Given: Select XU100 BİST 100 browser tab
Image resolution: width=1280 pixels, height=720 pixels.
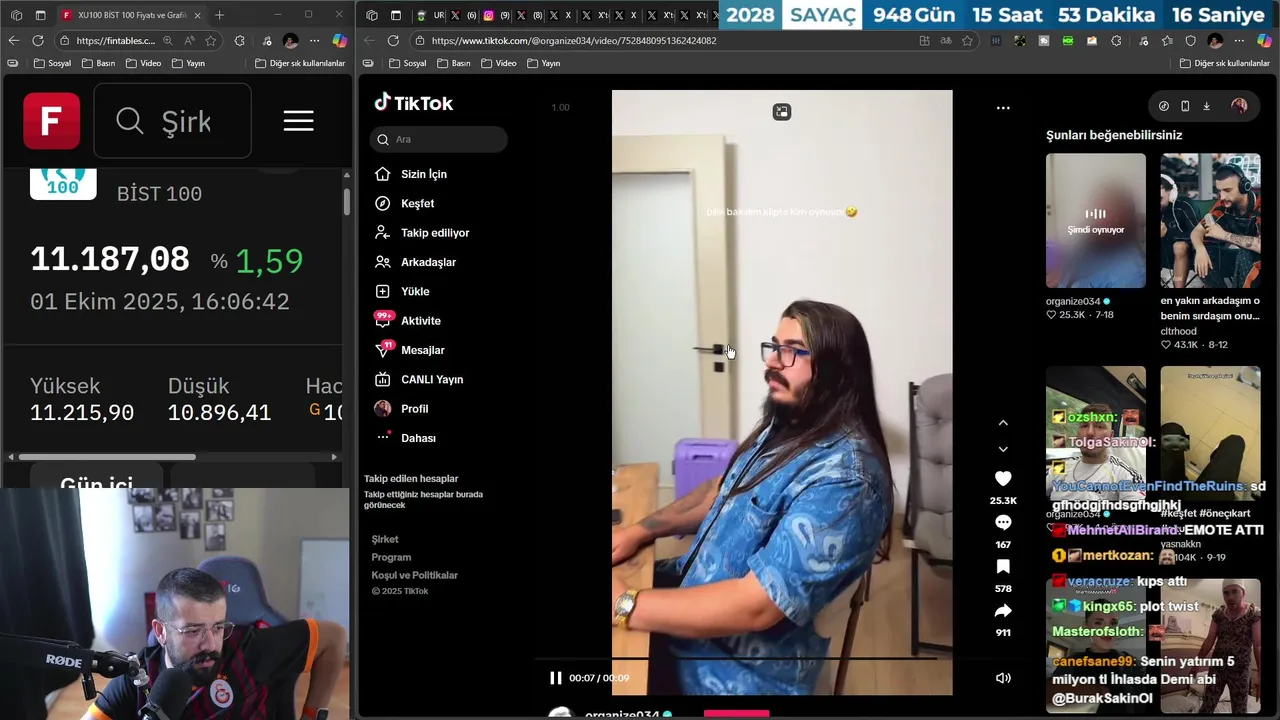Looking at the screenshot, I should click(x=131, y=15).
